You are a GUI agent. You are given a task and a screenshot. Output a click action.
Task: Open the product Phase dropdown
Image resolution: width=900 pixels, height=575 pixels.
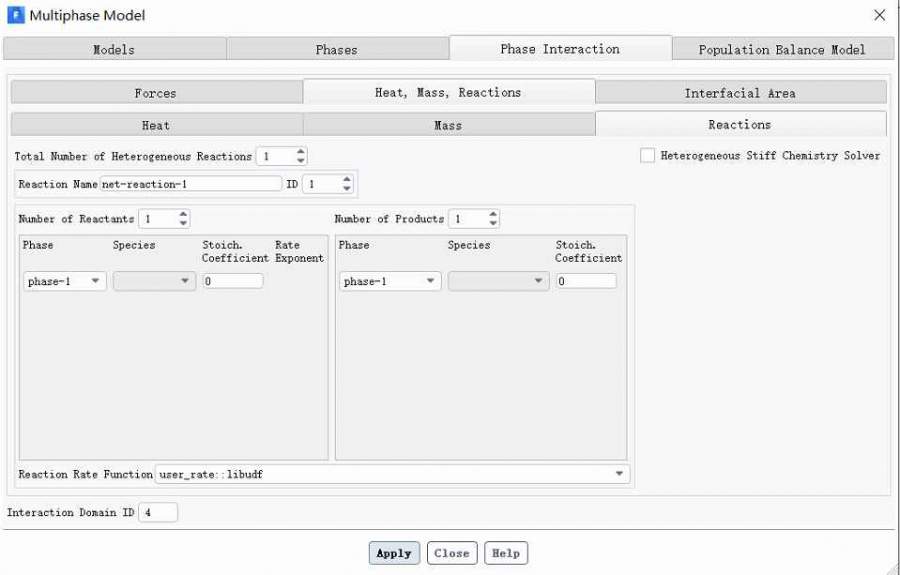point(390,281)
